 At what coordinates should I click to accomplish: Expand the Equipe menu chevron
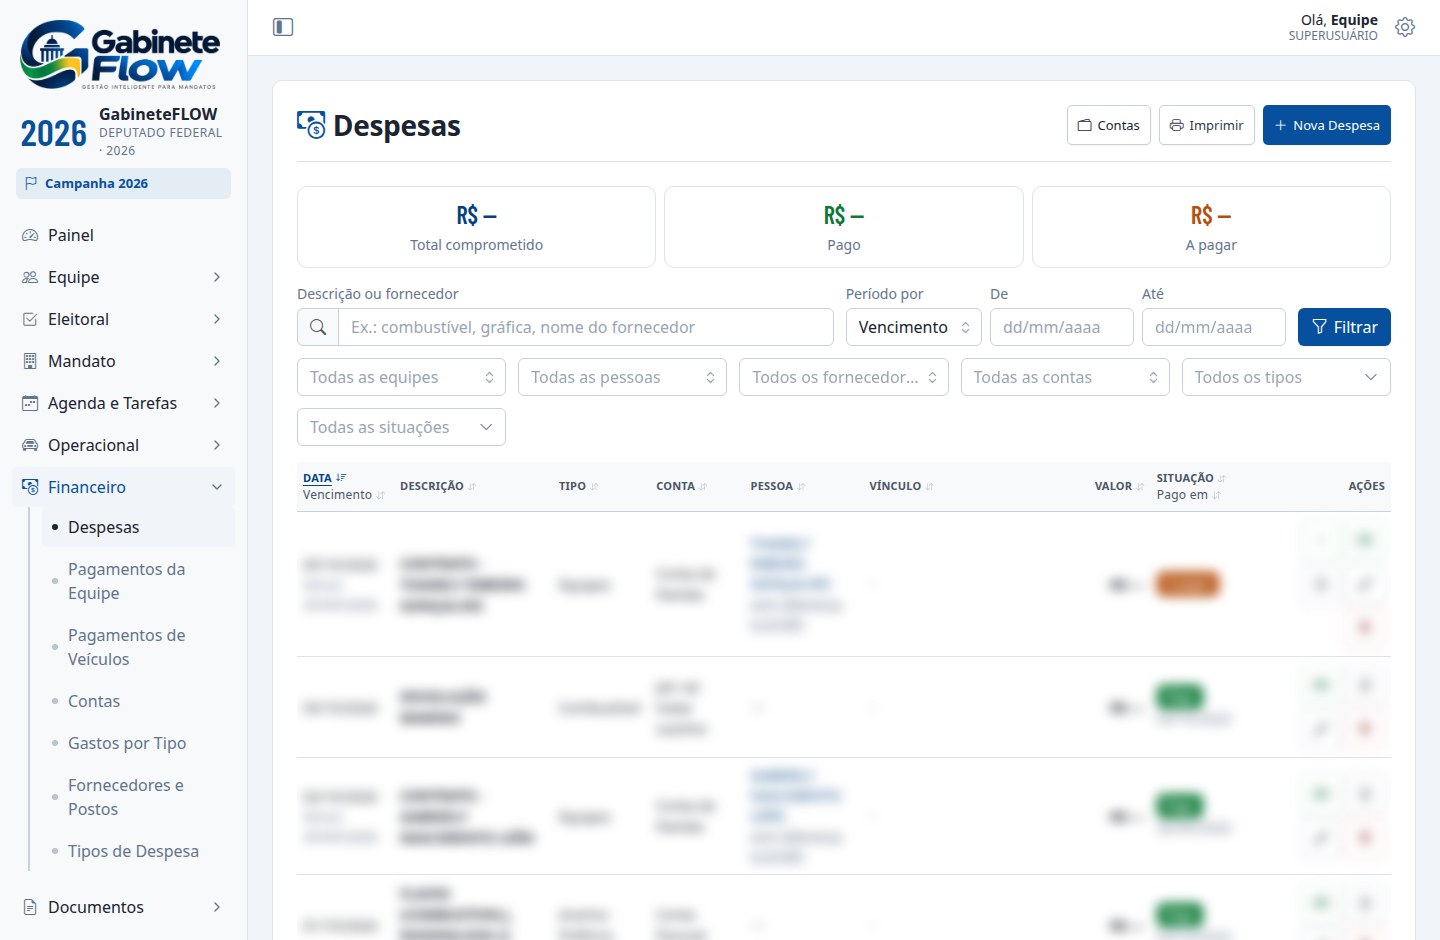coord(217,277)
